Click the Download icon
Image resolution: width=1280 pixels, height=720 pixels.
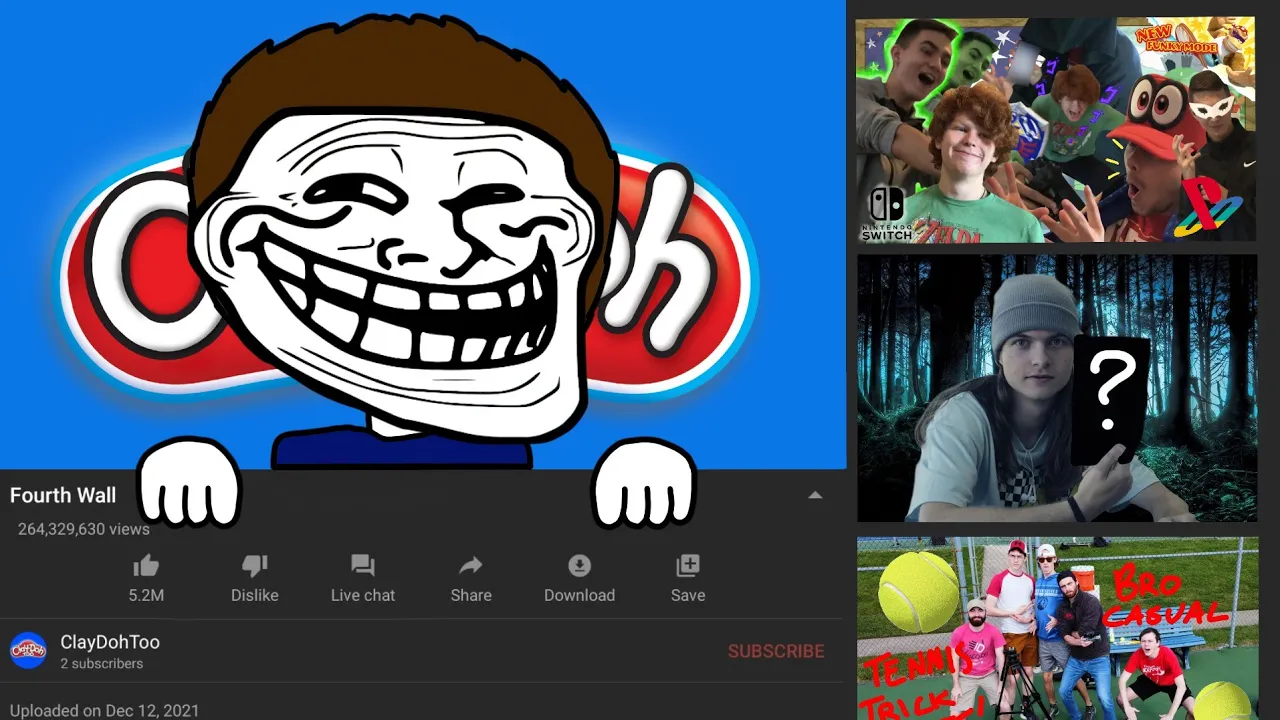(x=579, y=566)
